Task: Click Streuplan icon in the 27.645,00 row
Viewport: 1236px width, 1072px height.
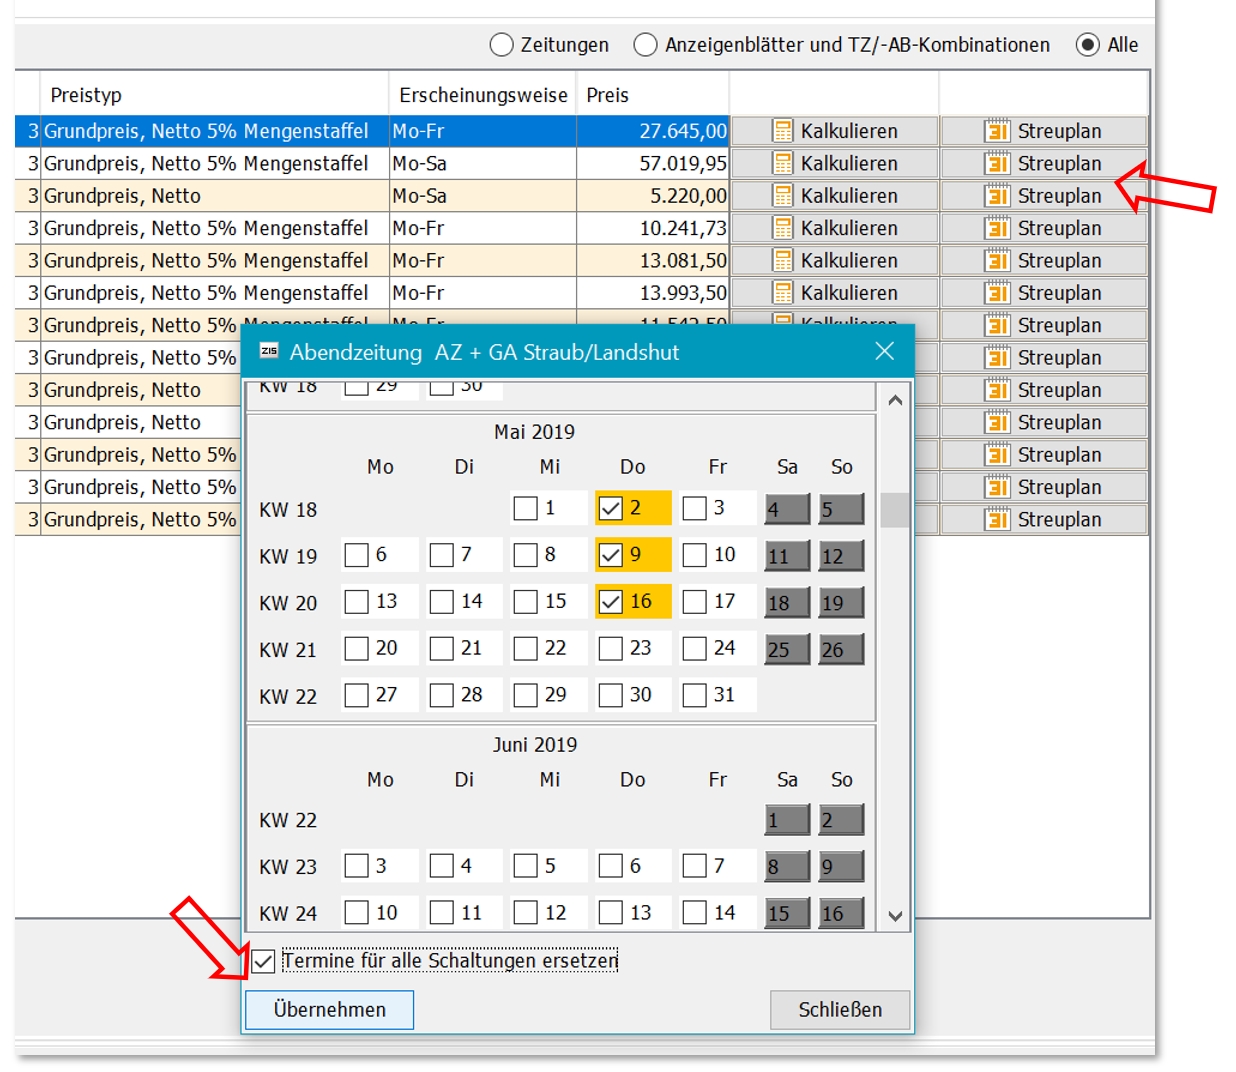Action: [x=996, y=131]
